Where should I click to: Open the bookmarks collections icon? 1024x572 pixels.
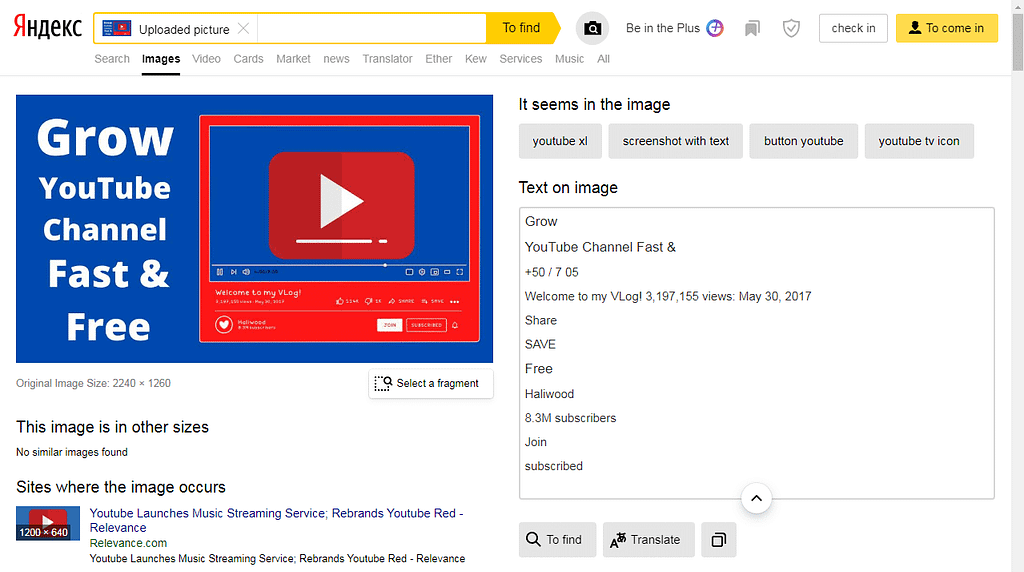click(752, 28)
